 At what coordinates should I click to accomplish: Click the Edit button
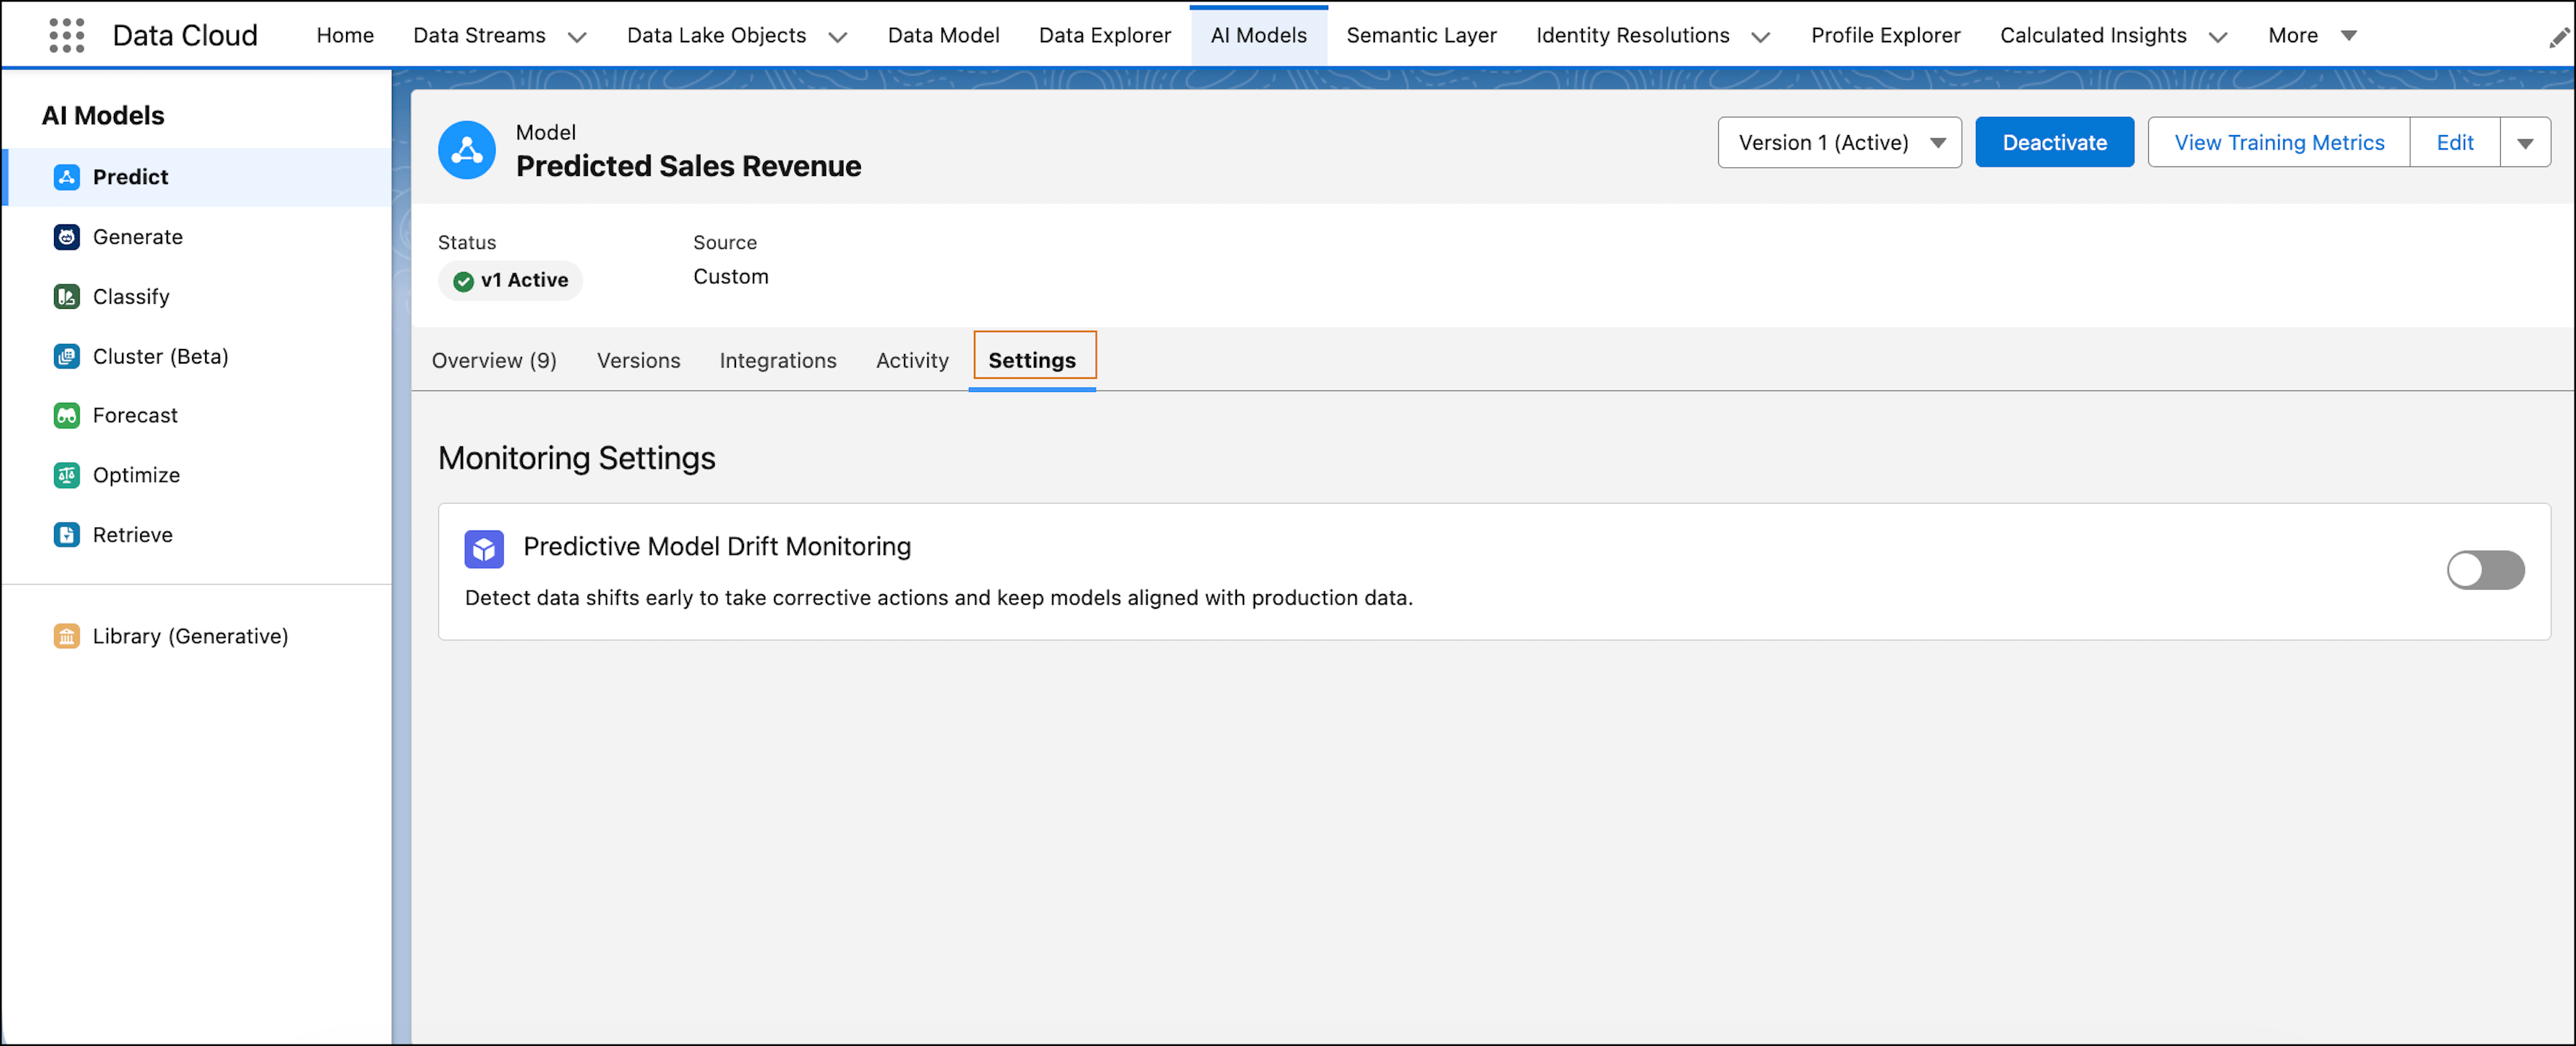point(2455,142)
